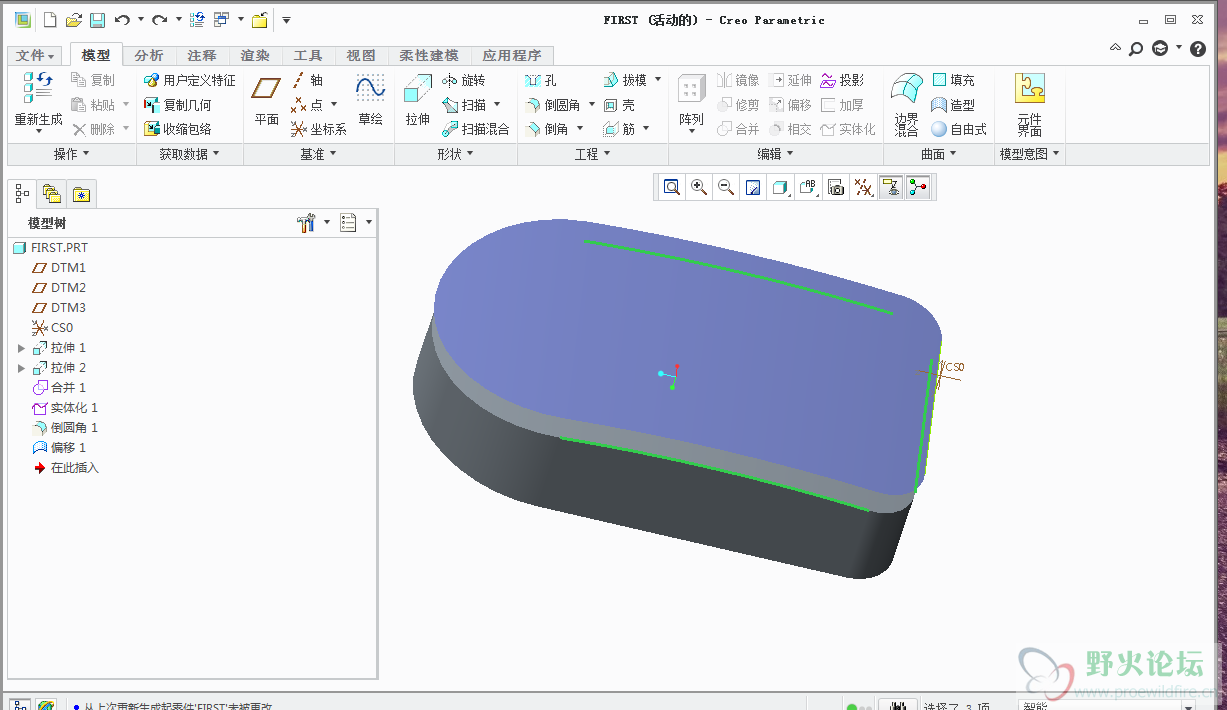The width and height of the screenshot is (1227, 710).
Task: Open the 扫描混合 (Swept Blend) tool
Action: click(x=476, y=129)
